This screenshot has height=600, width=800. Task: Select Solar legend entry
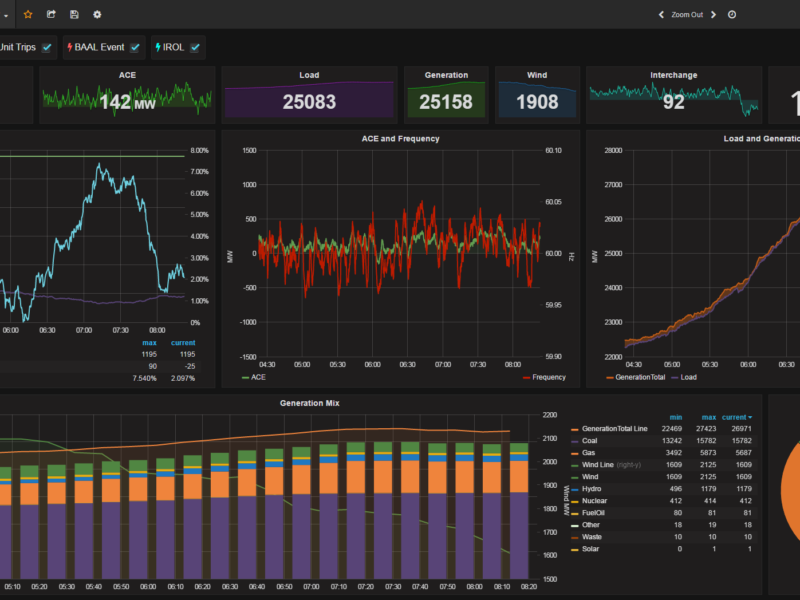click(590, 549)
